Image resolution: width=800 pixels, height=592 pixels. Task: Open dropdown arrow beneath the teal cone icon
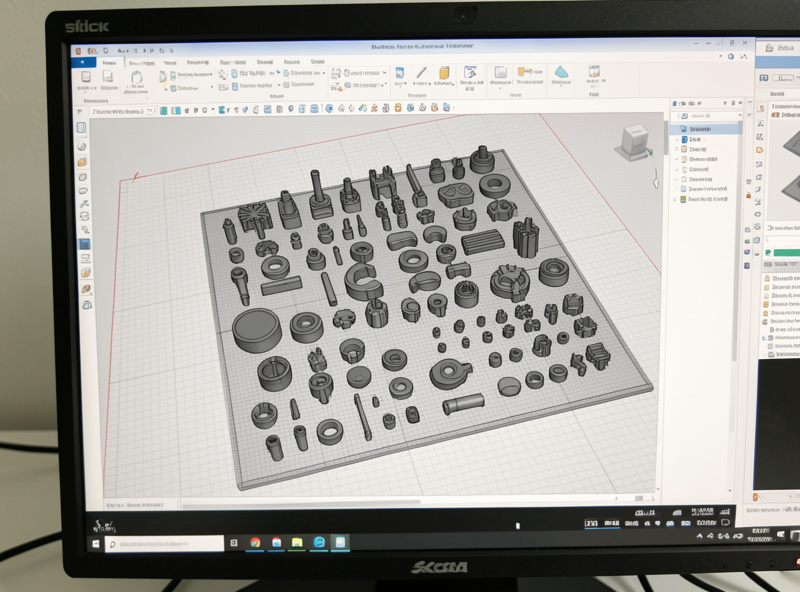(x=561, y=87)
